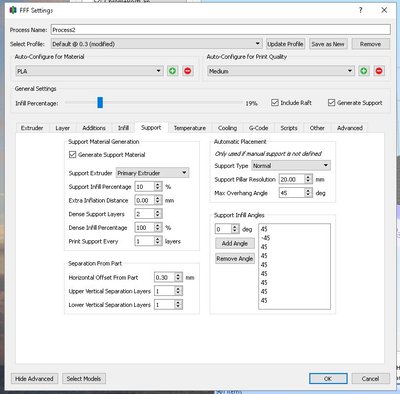The image size is (400, 394).
Task: Switch to the Extruder tab
Action: click(x=32, y=128)
